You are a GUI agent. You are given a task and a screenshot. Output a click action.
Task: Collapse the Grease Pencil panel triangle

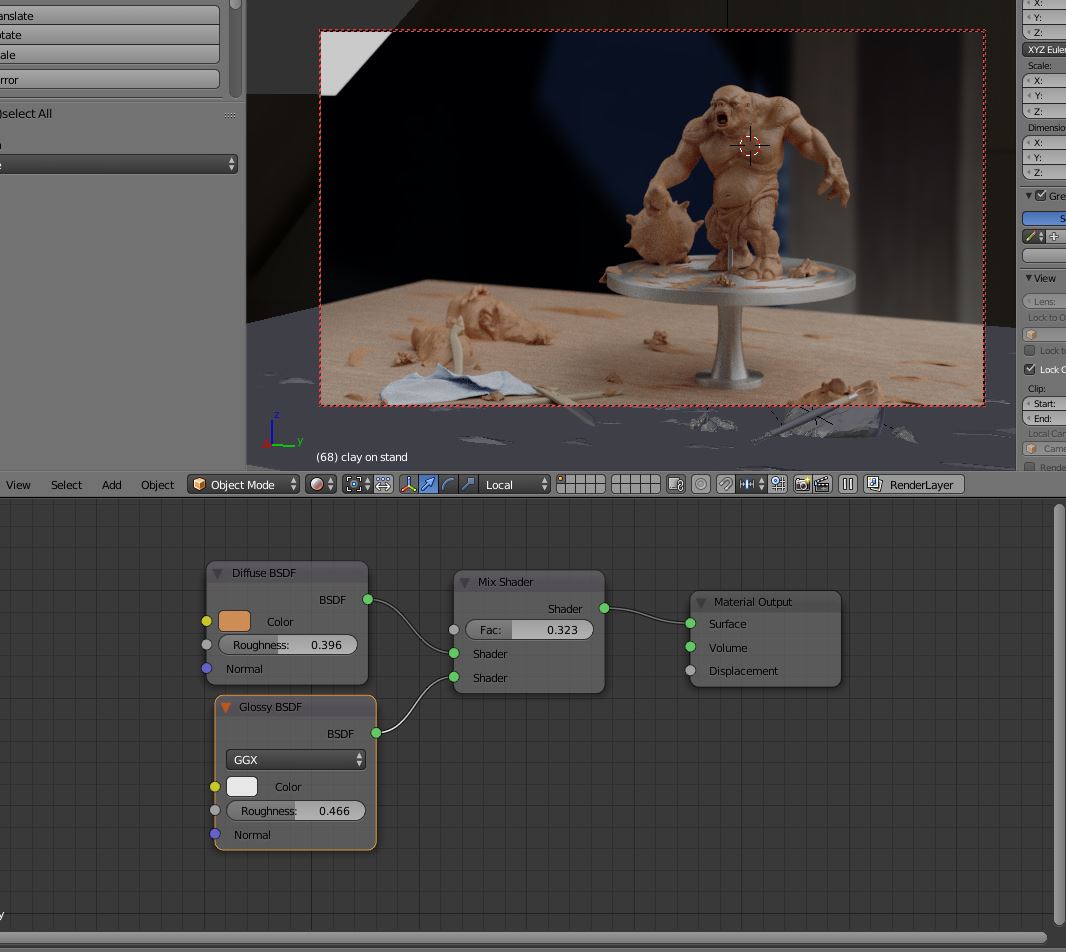pyautogui.click(x=1029, y=196)
